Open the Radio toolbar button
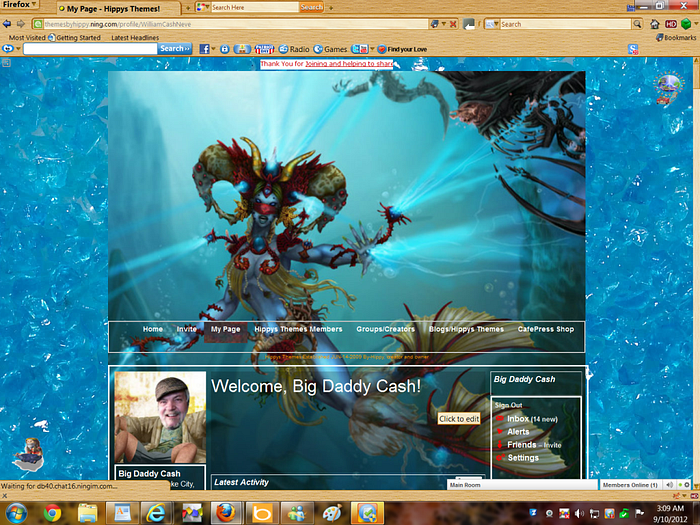The height and width of the screenshot is (525, 700). coord(294,48)
